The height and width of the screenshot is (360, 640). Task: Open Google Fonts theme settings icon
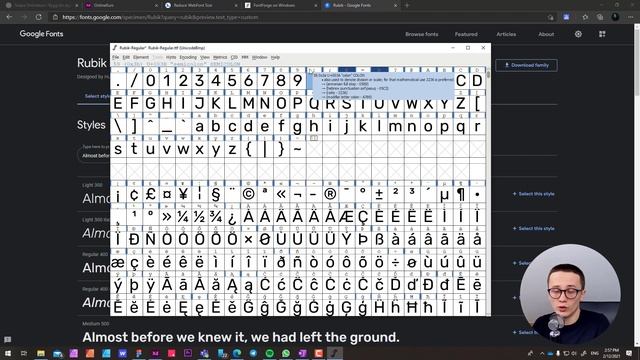578,34
